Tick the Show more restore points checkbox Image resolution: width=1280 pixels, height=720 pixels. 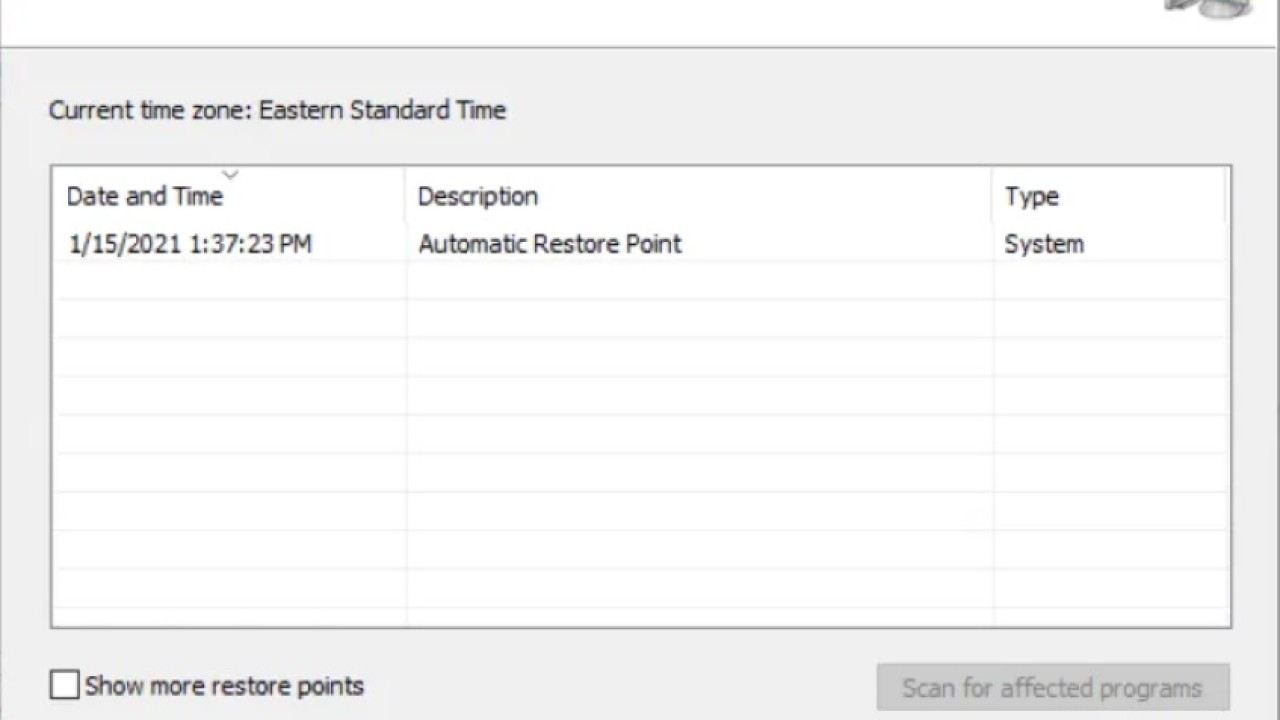(x=64, y=685)
